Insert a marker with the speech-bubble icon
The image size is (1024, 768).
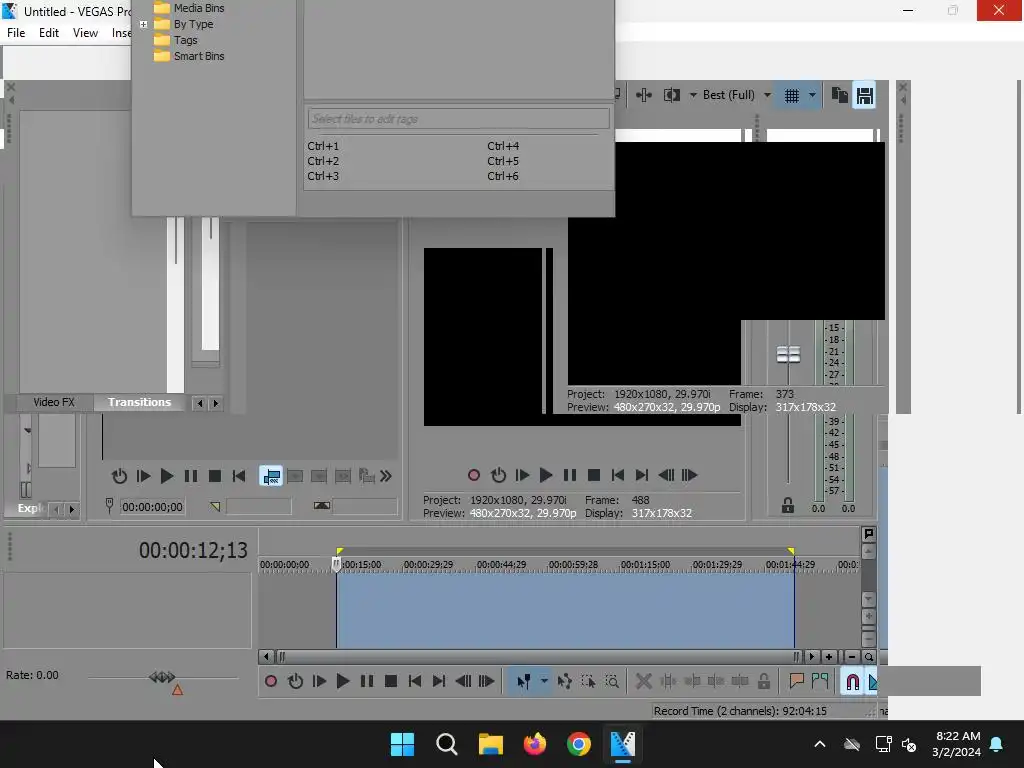[x=796, y=681]
